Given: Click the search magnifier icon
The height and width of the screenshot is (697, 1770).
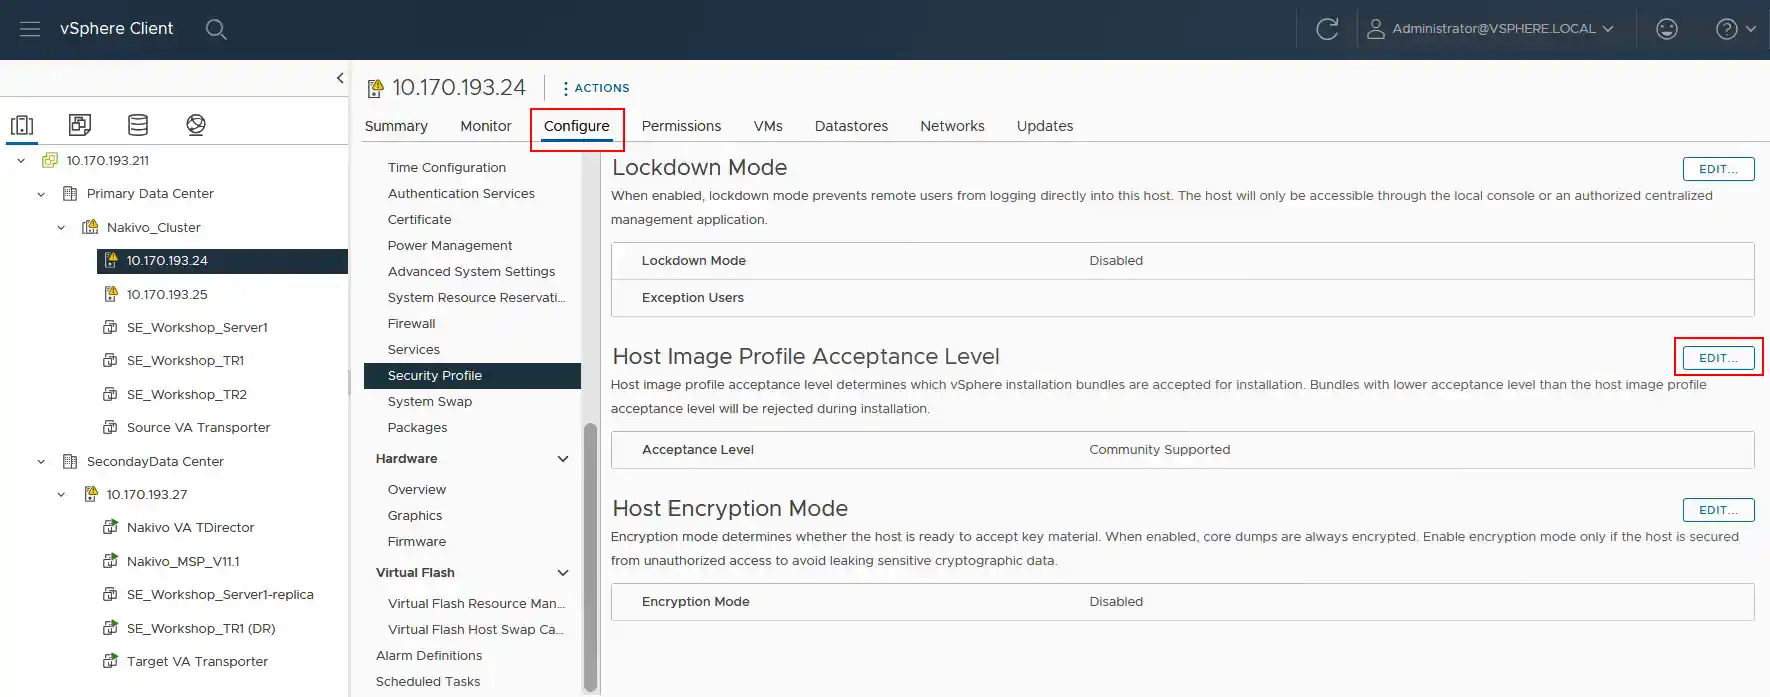Looking at the screenshot, I should click(x=216, y=29).
